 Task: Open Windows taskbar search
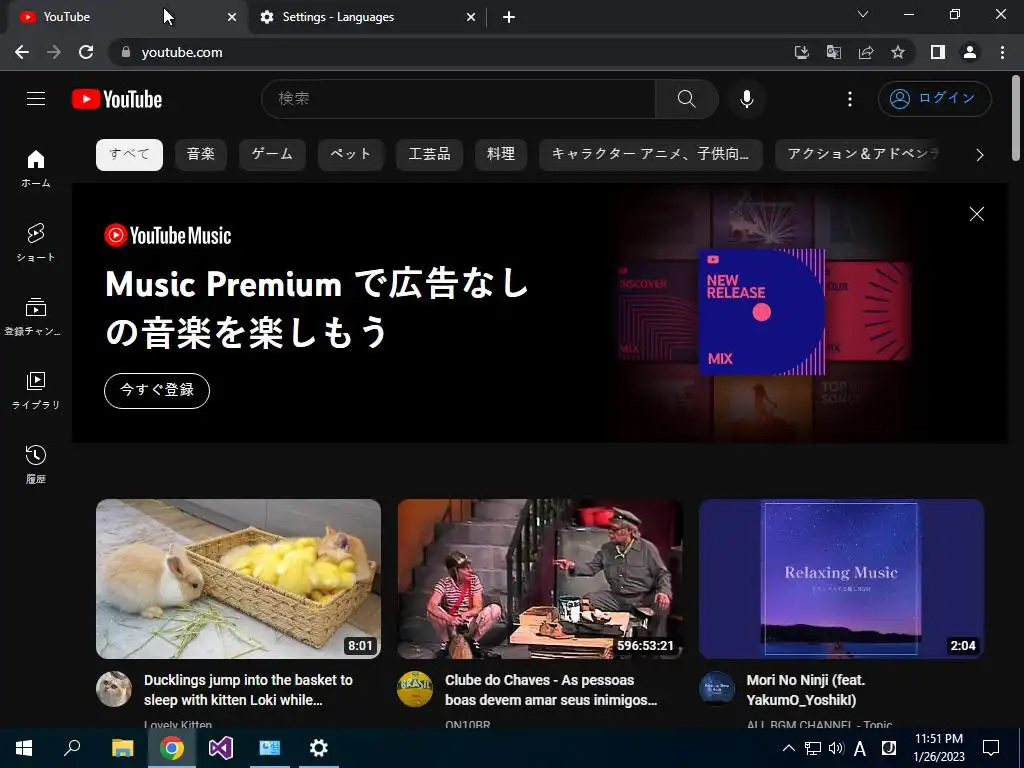72,748
